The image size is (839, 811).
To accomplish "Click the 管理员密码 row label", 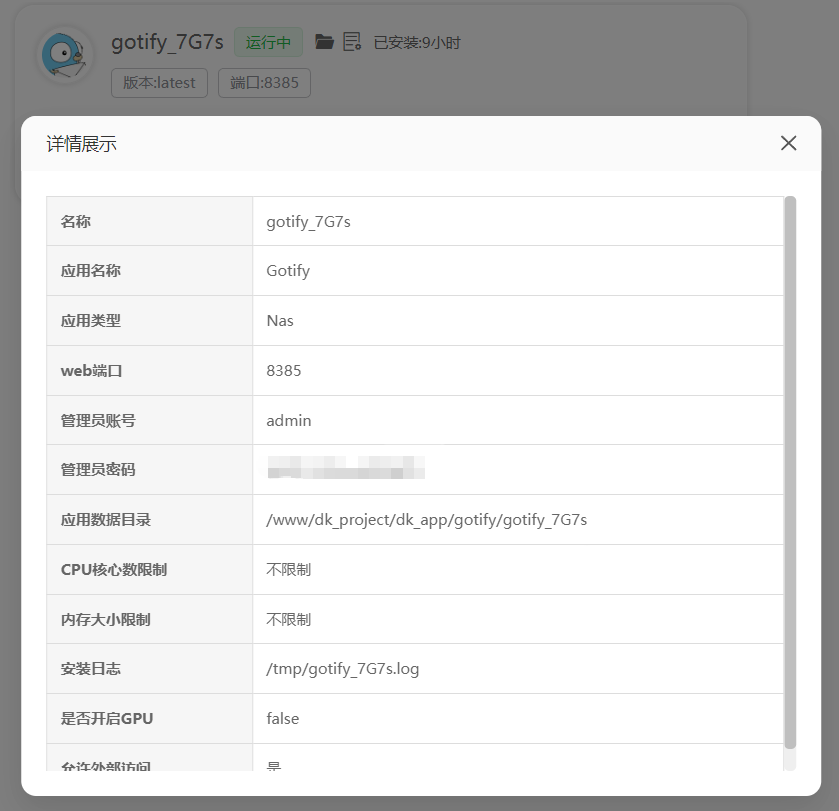I will [98, 470].
